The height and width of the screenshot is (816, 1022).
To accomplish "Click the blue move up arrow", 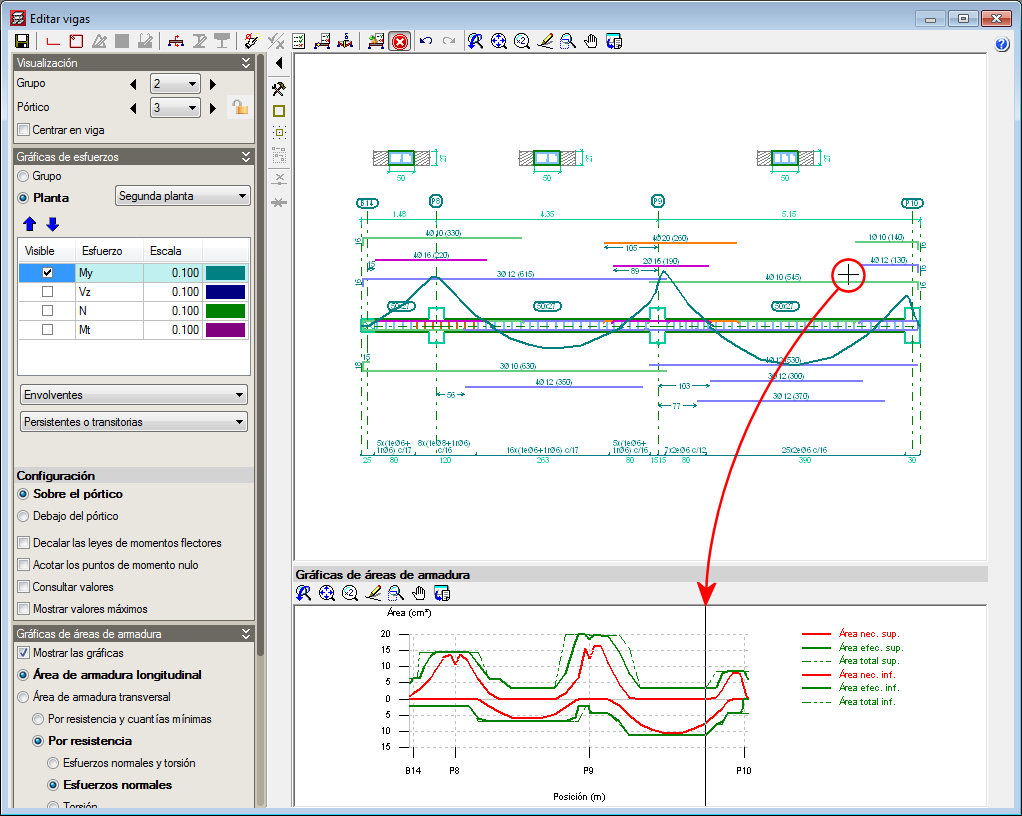I will 29,223.
